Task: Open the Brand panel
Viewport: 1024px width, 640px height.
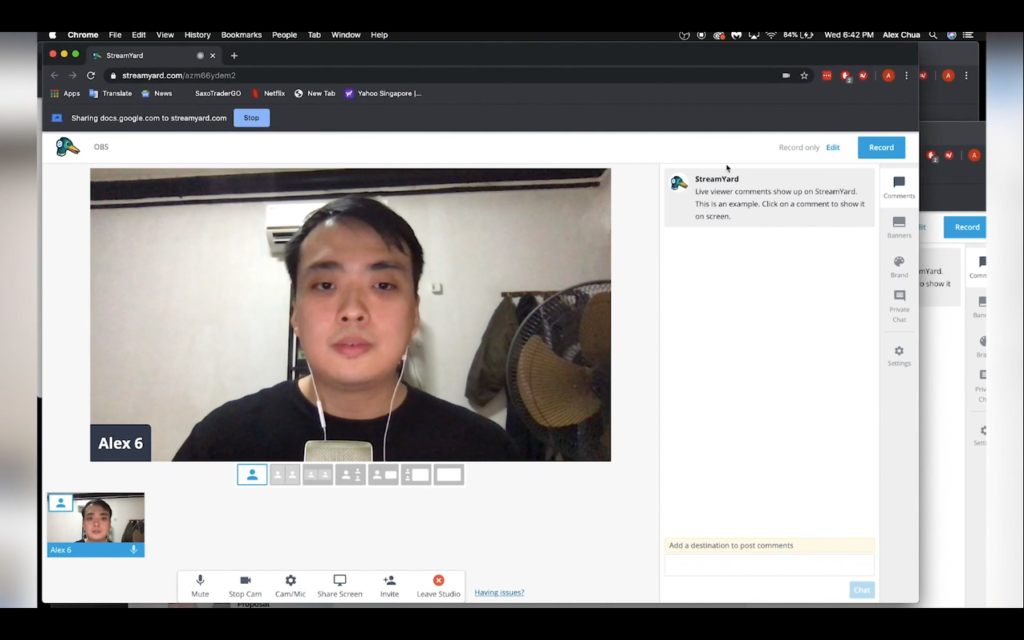Action: pyautogui.click(x=899, y=266)
